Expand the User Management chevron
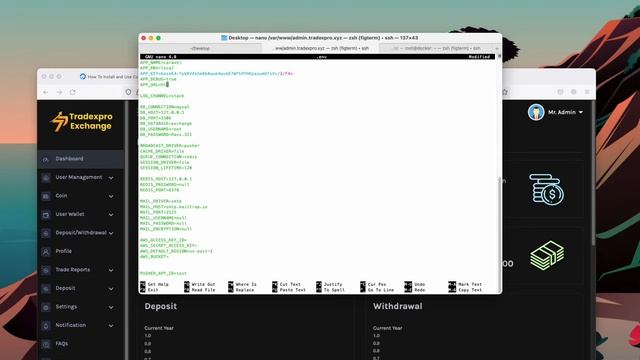This screenshot has height=360, width=640. point(111,178)
